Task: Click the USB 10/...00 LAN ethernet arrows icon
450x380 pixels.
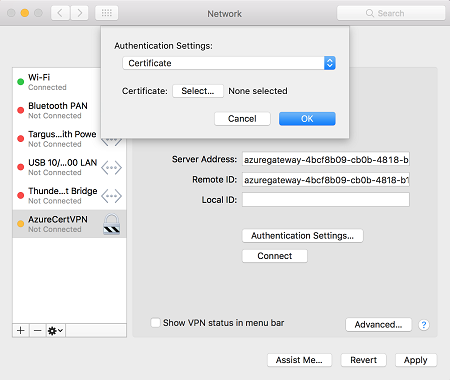Action: 111,167
